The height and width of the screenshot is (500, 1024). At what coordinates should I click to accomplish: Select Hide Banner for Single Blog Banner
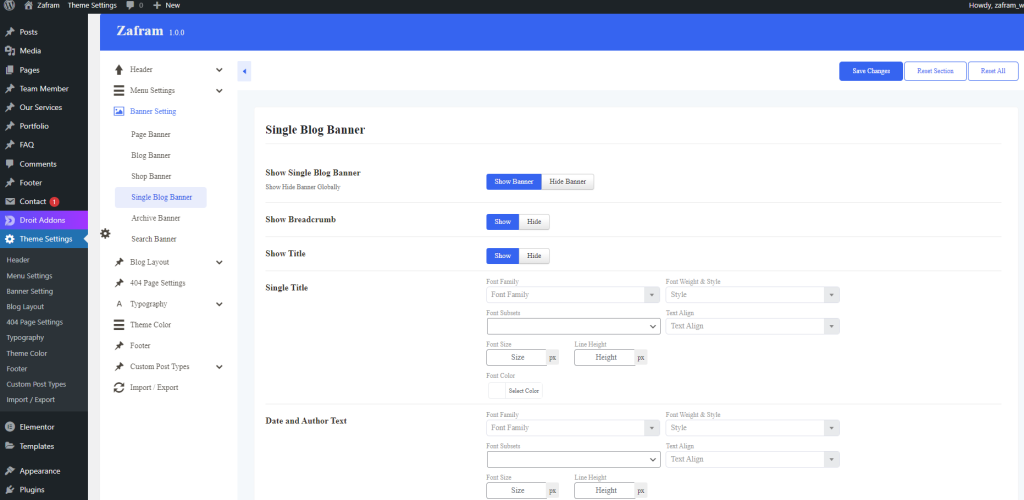coord(568,182)
